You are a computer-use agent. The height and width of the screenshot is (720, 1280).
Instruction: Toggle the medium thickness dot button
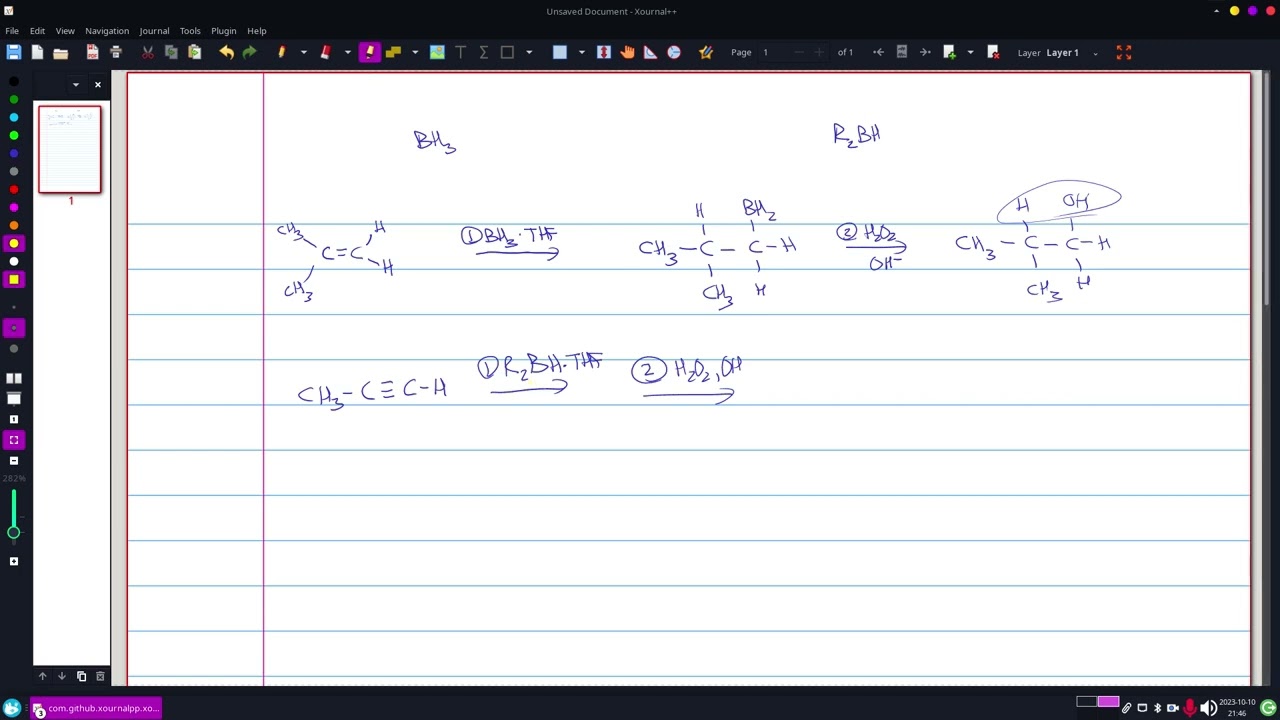tap(13, 327)
